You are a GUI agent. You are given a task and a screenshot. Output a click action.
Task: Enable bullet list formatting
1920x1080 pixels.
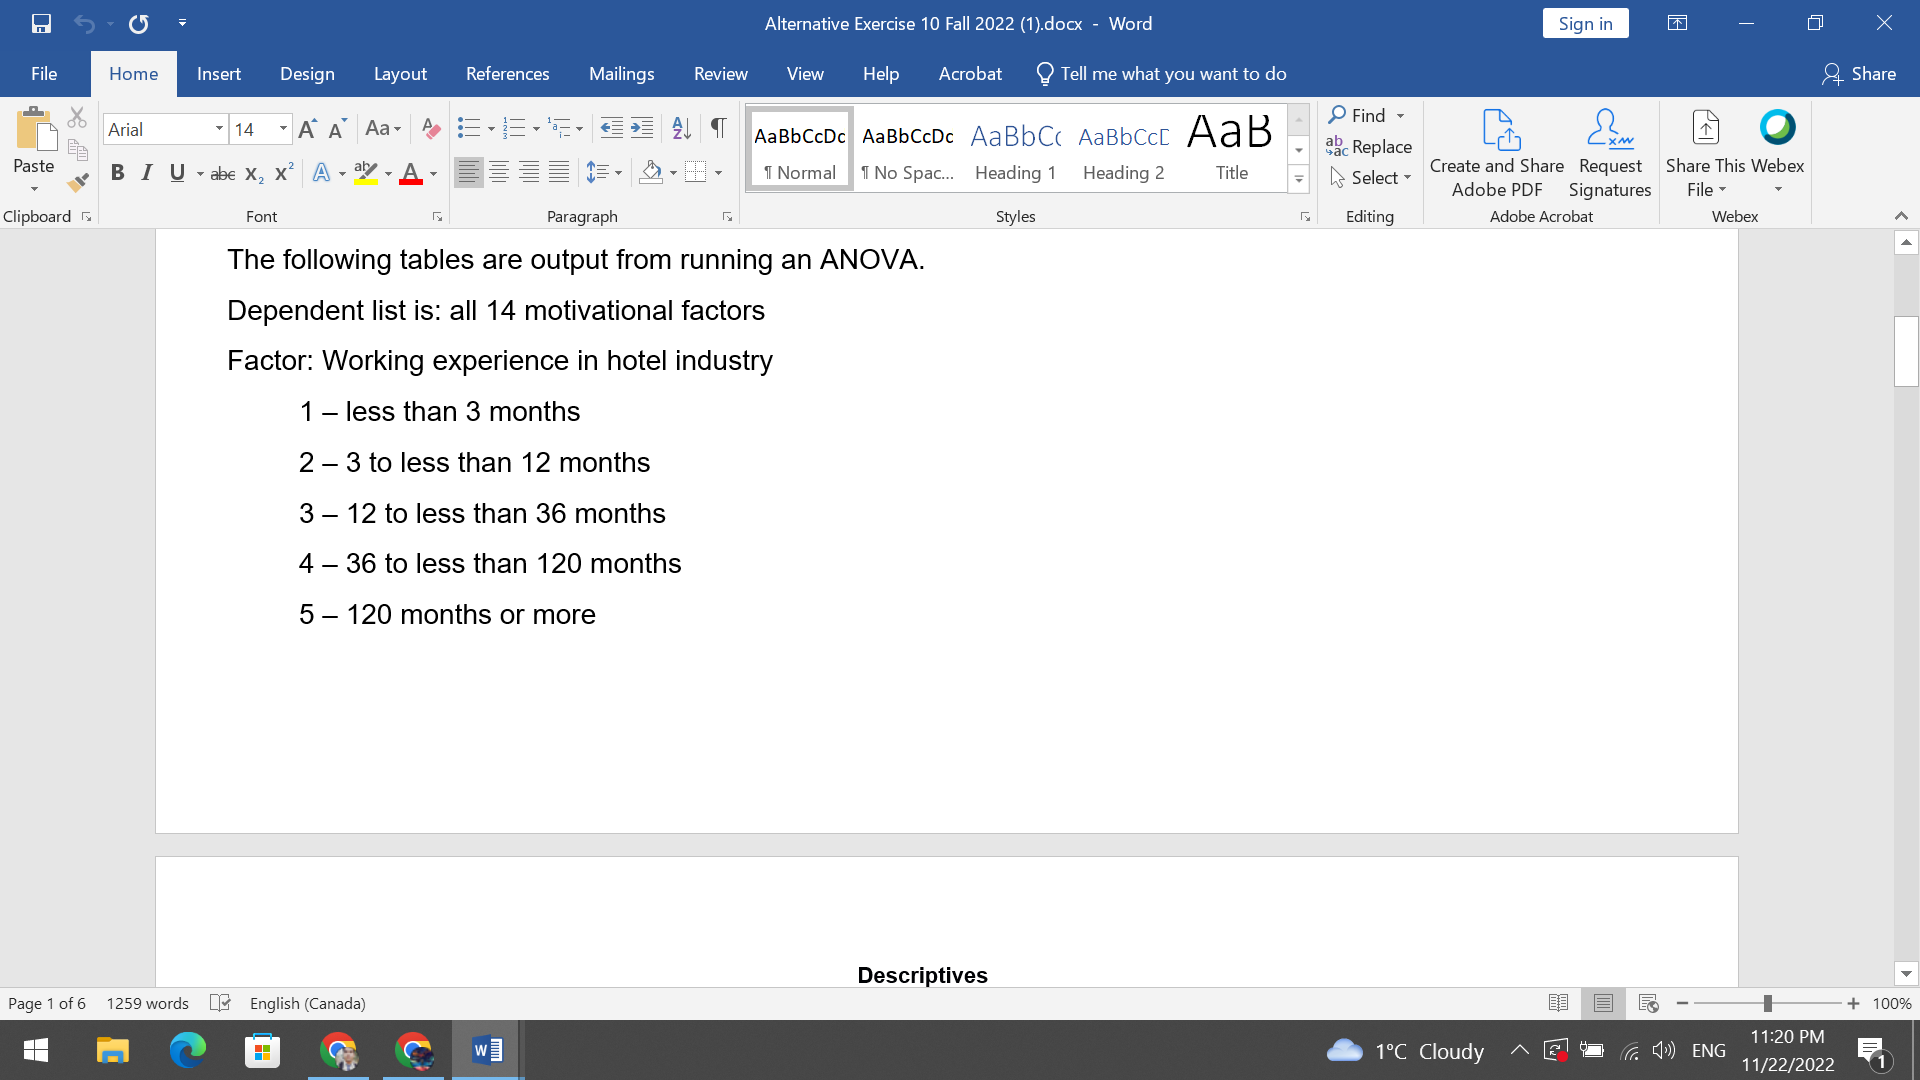[x=468, y=128]
